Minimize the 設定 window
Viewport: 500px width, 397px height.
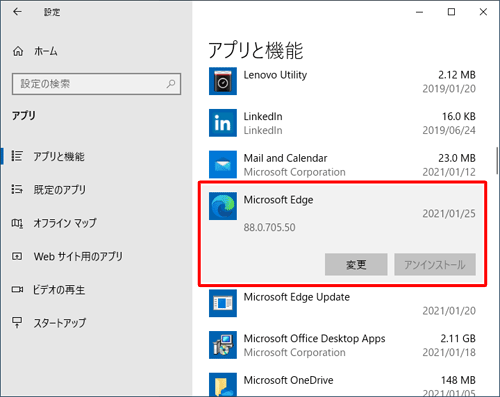420,12
